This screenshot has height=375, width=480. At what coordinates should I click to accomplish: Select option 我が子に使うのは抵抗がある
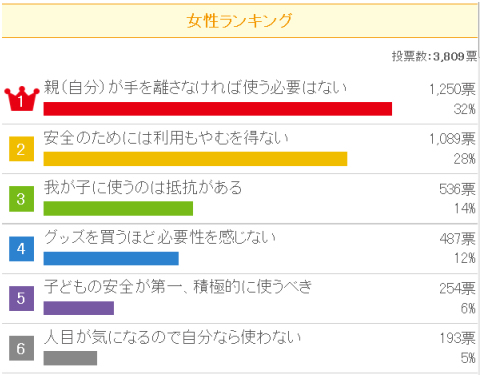[x=143, y=187]
